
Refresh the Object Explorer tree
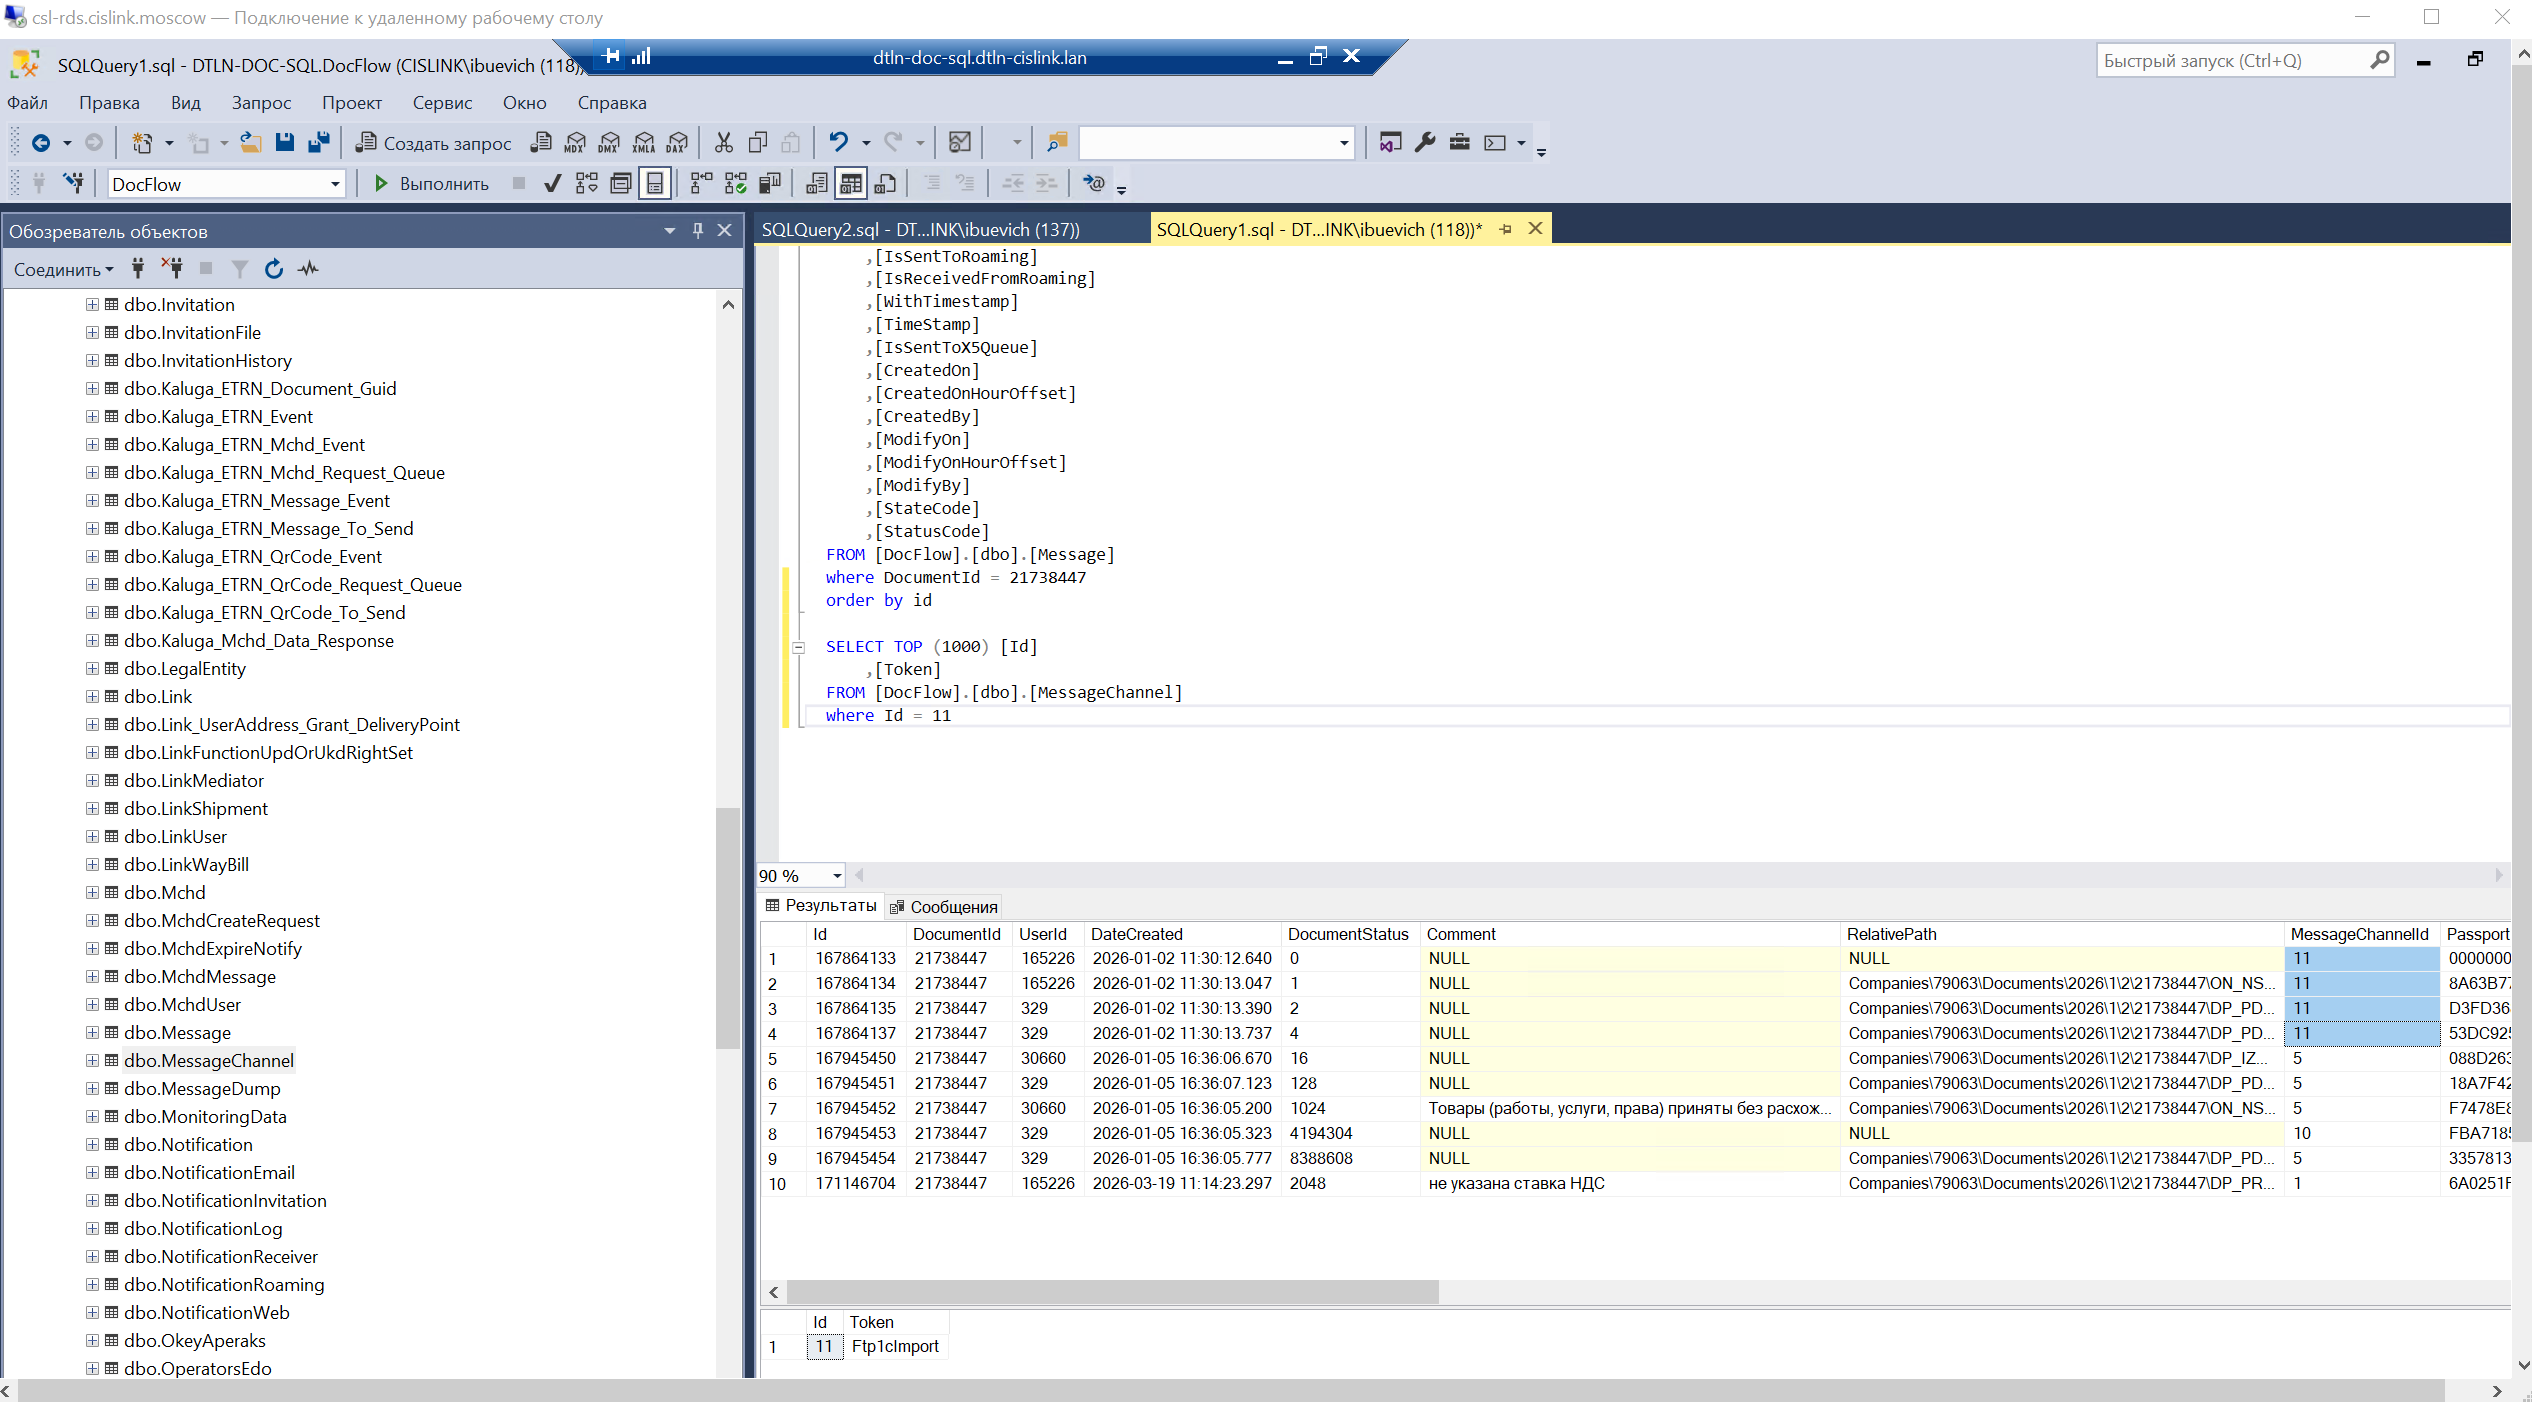click(274, 269)
